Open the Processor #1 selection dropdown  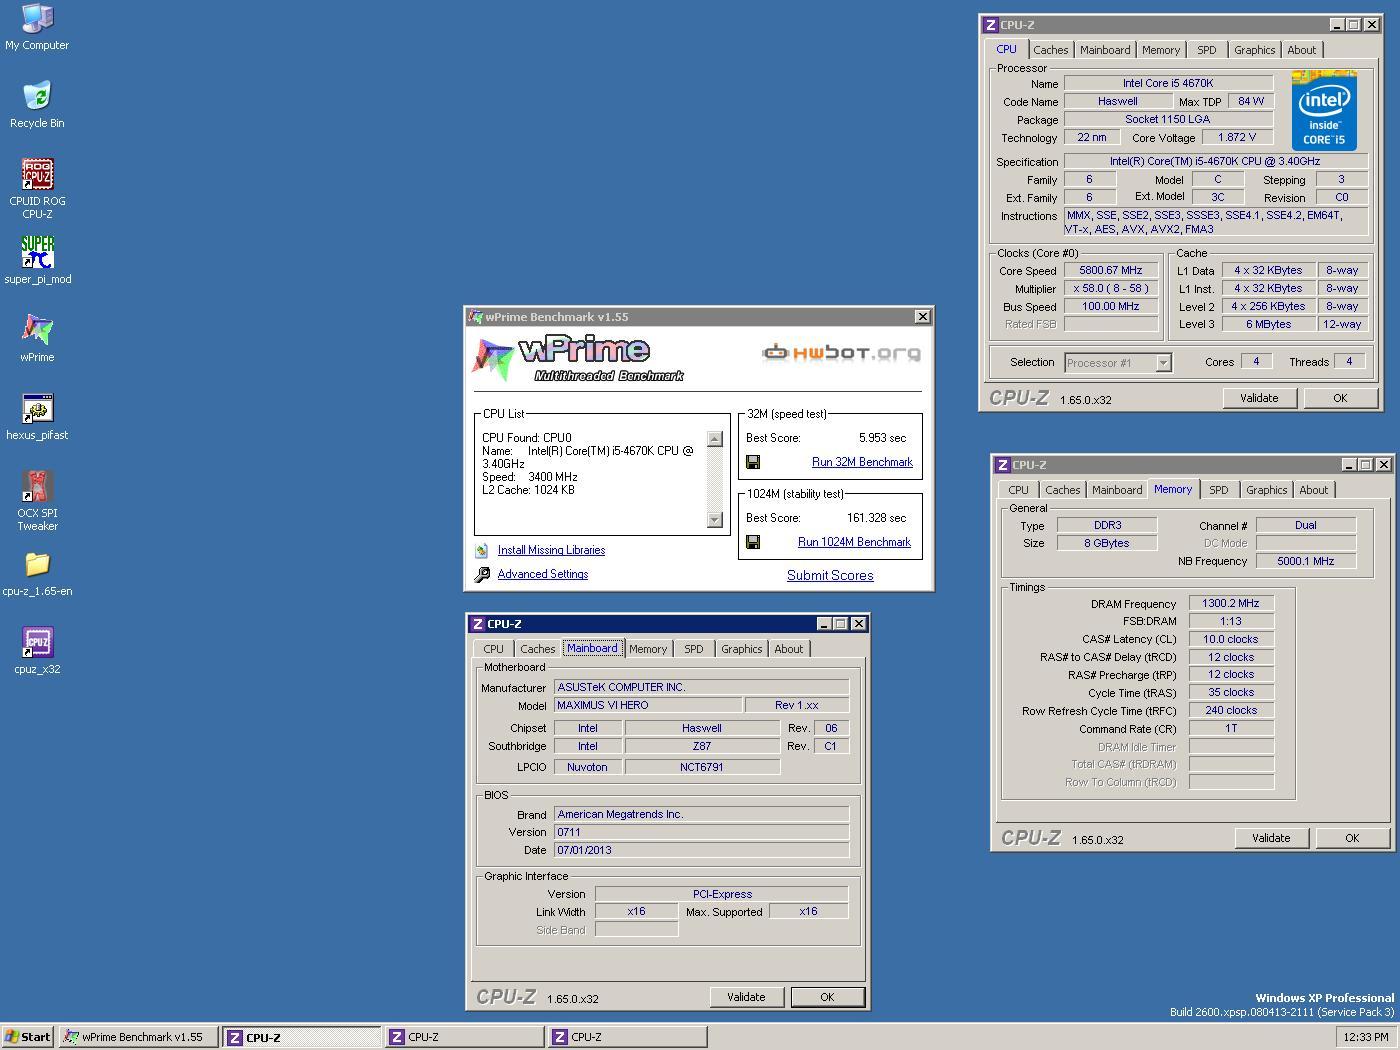coord(1163,363)
